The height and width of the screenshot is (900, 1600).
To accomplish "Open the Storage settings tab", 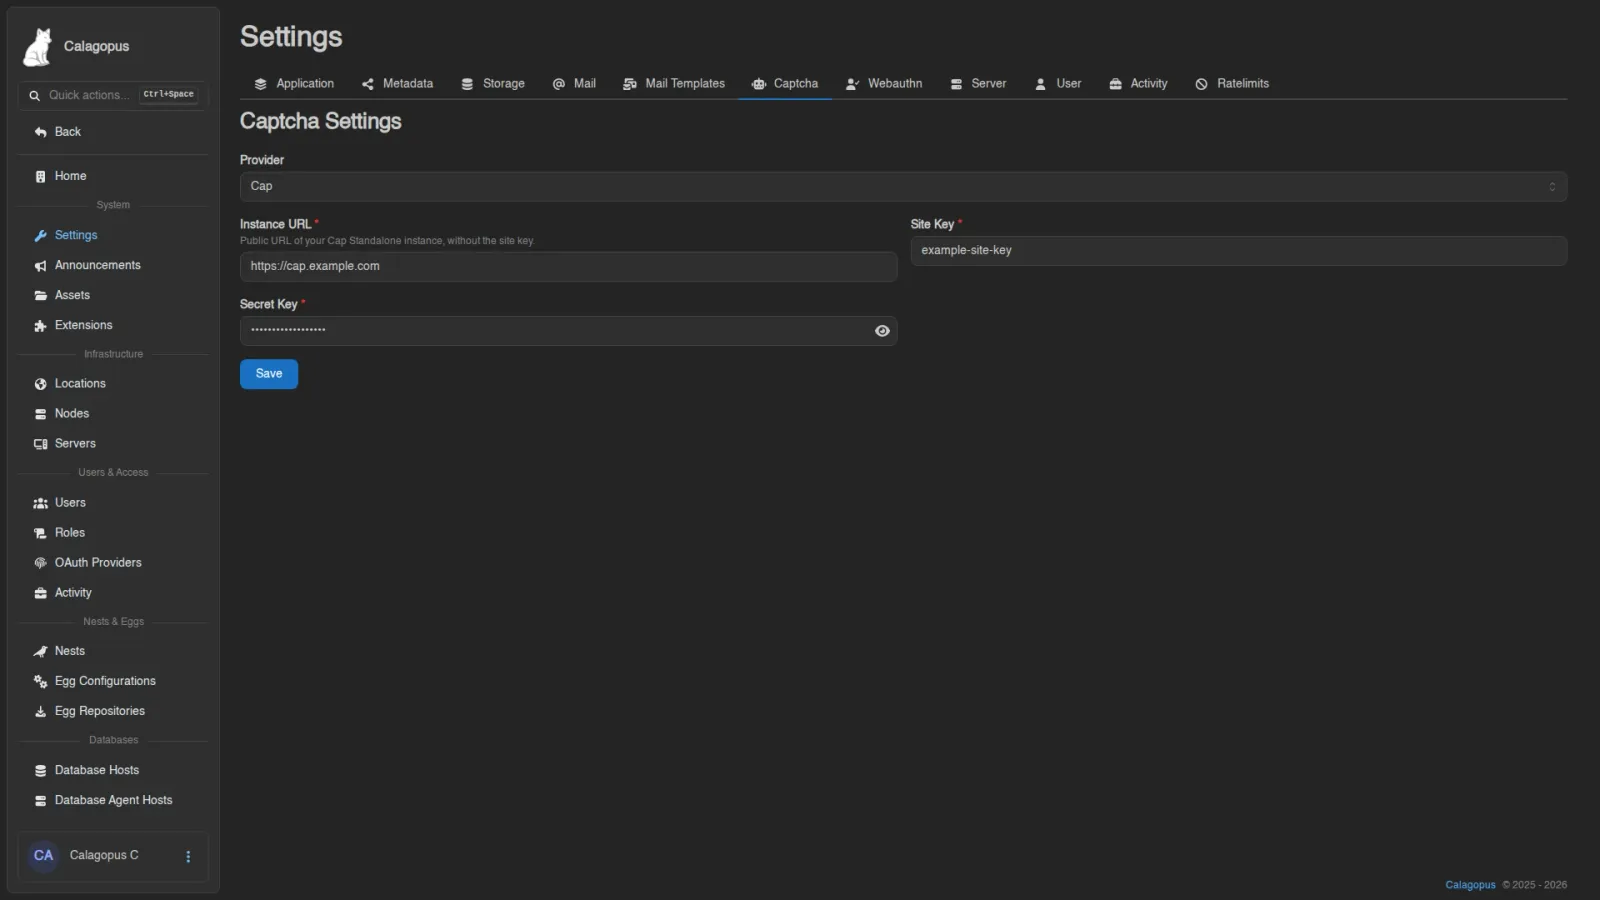I will pos(493,84).
